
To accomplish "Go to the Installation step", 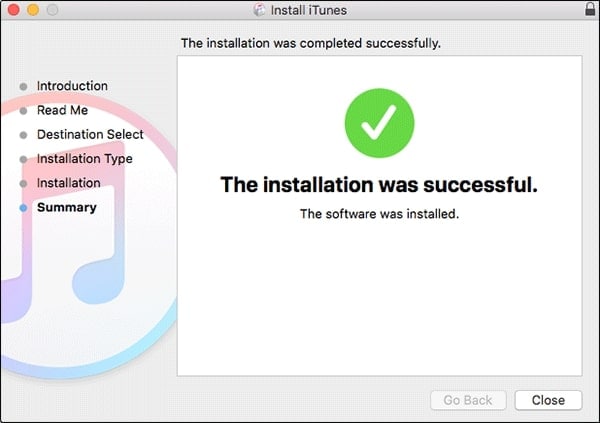I will tap(68, 183).
